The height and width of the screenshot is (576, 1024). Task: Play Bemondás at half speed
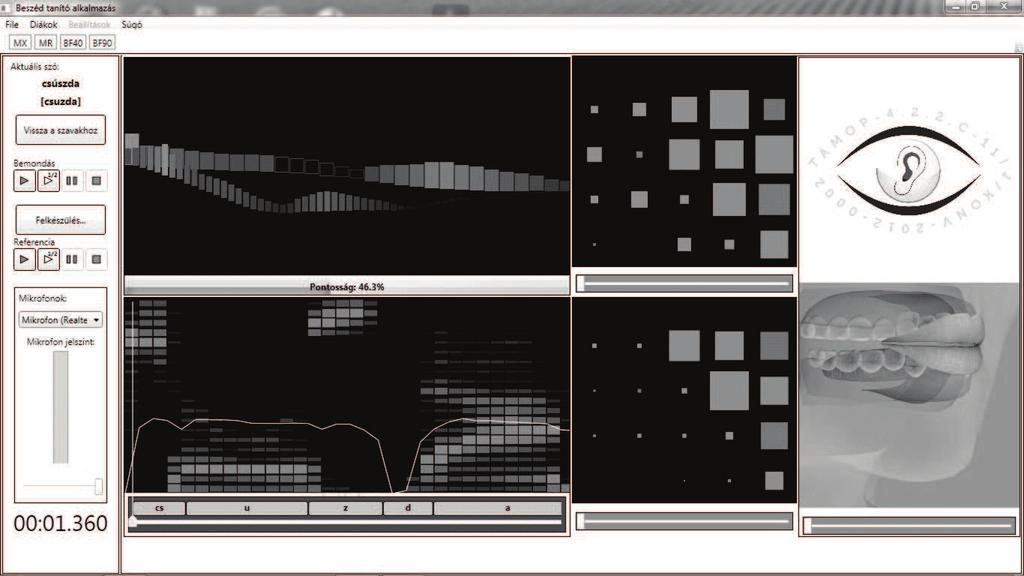point(48,181)
